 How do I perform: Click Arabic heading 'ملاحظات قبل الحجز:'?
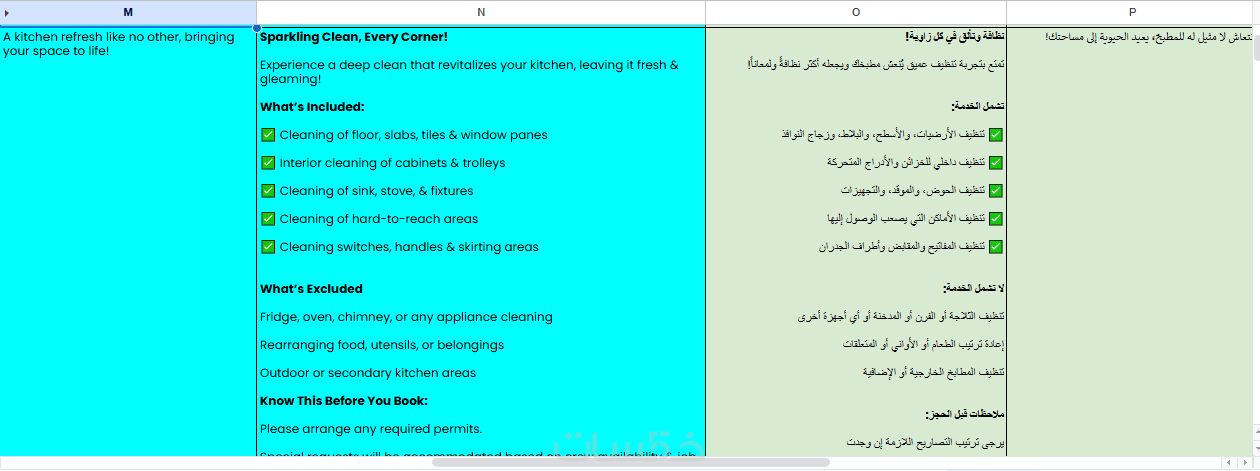pos(965,414)
